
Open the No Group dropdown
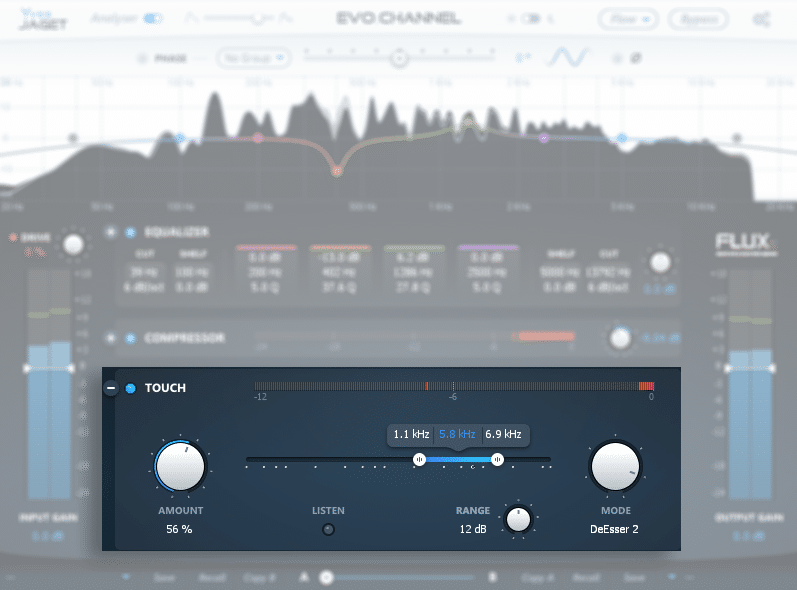click(x=254, y=58)
